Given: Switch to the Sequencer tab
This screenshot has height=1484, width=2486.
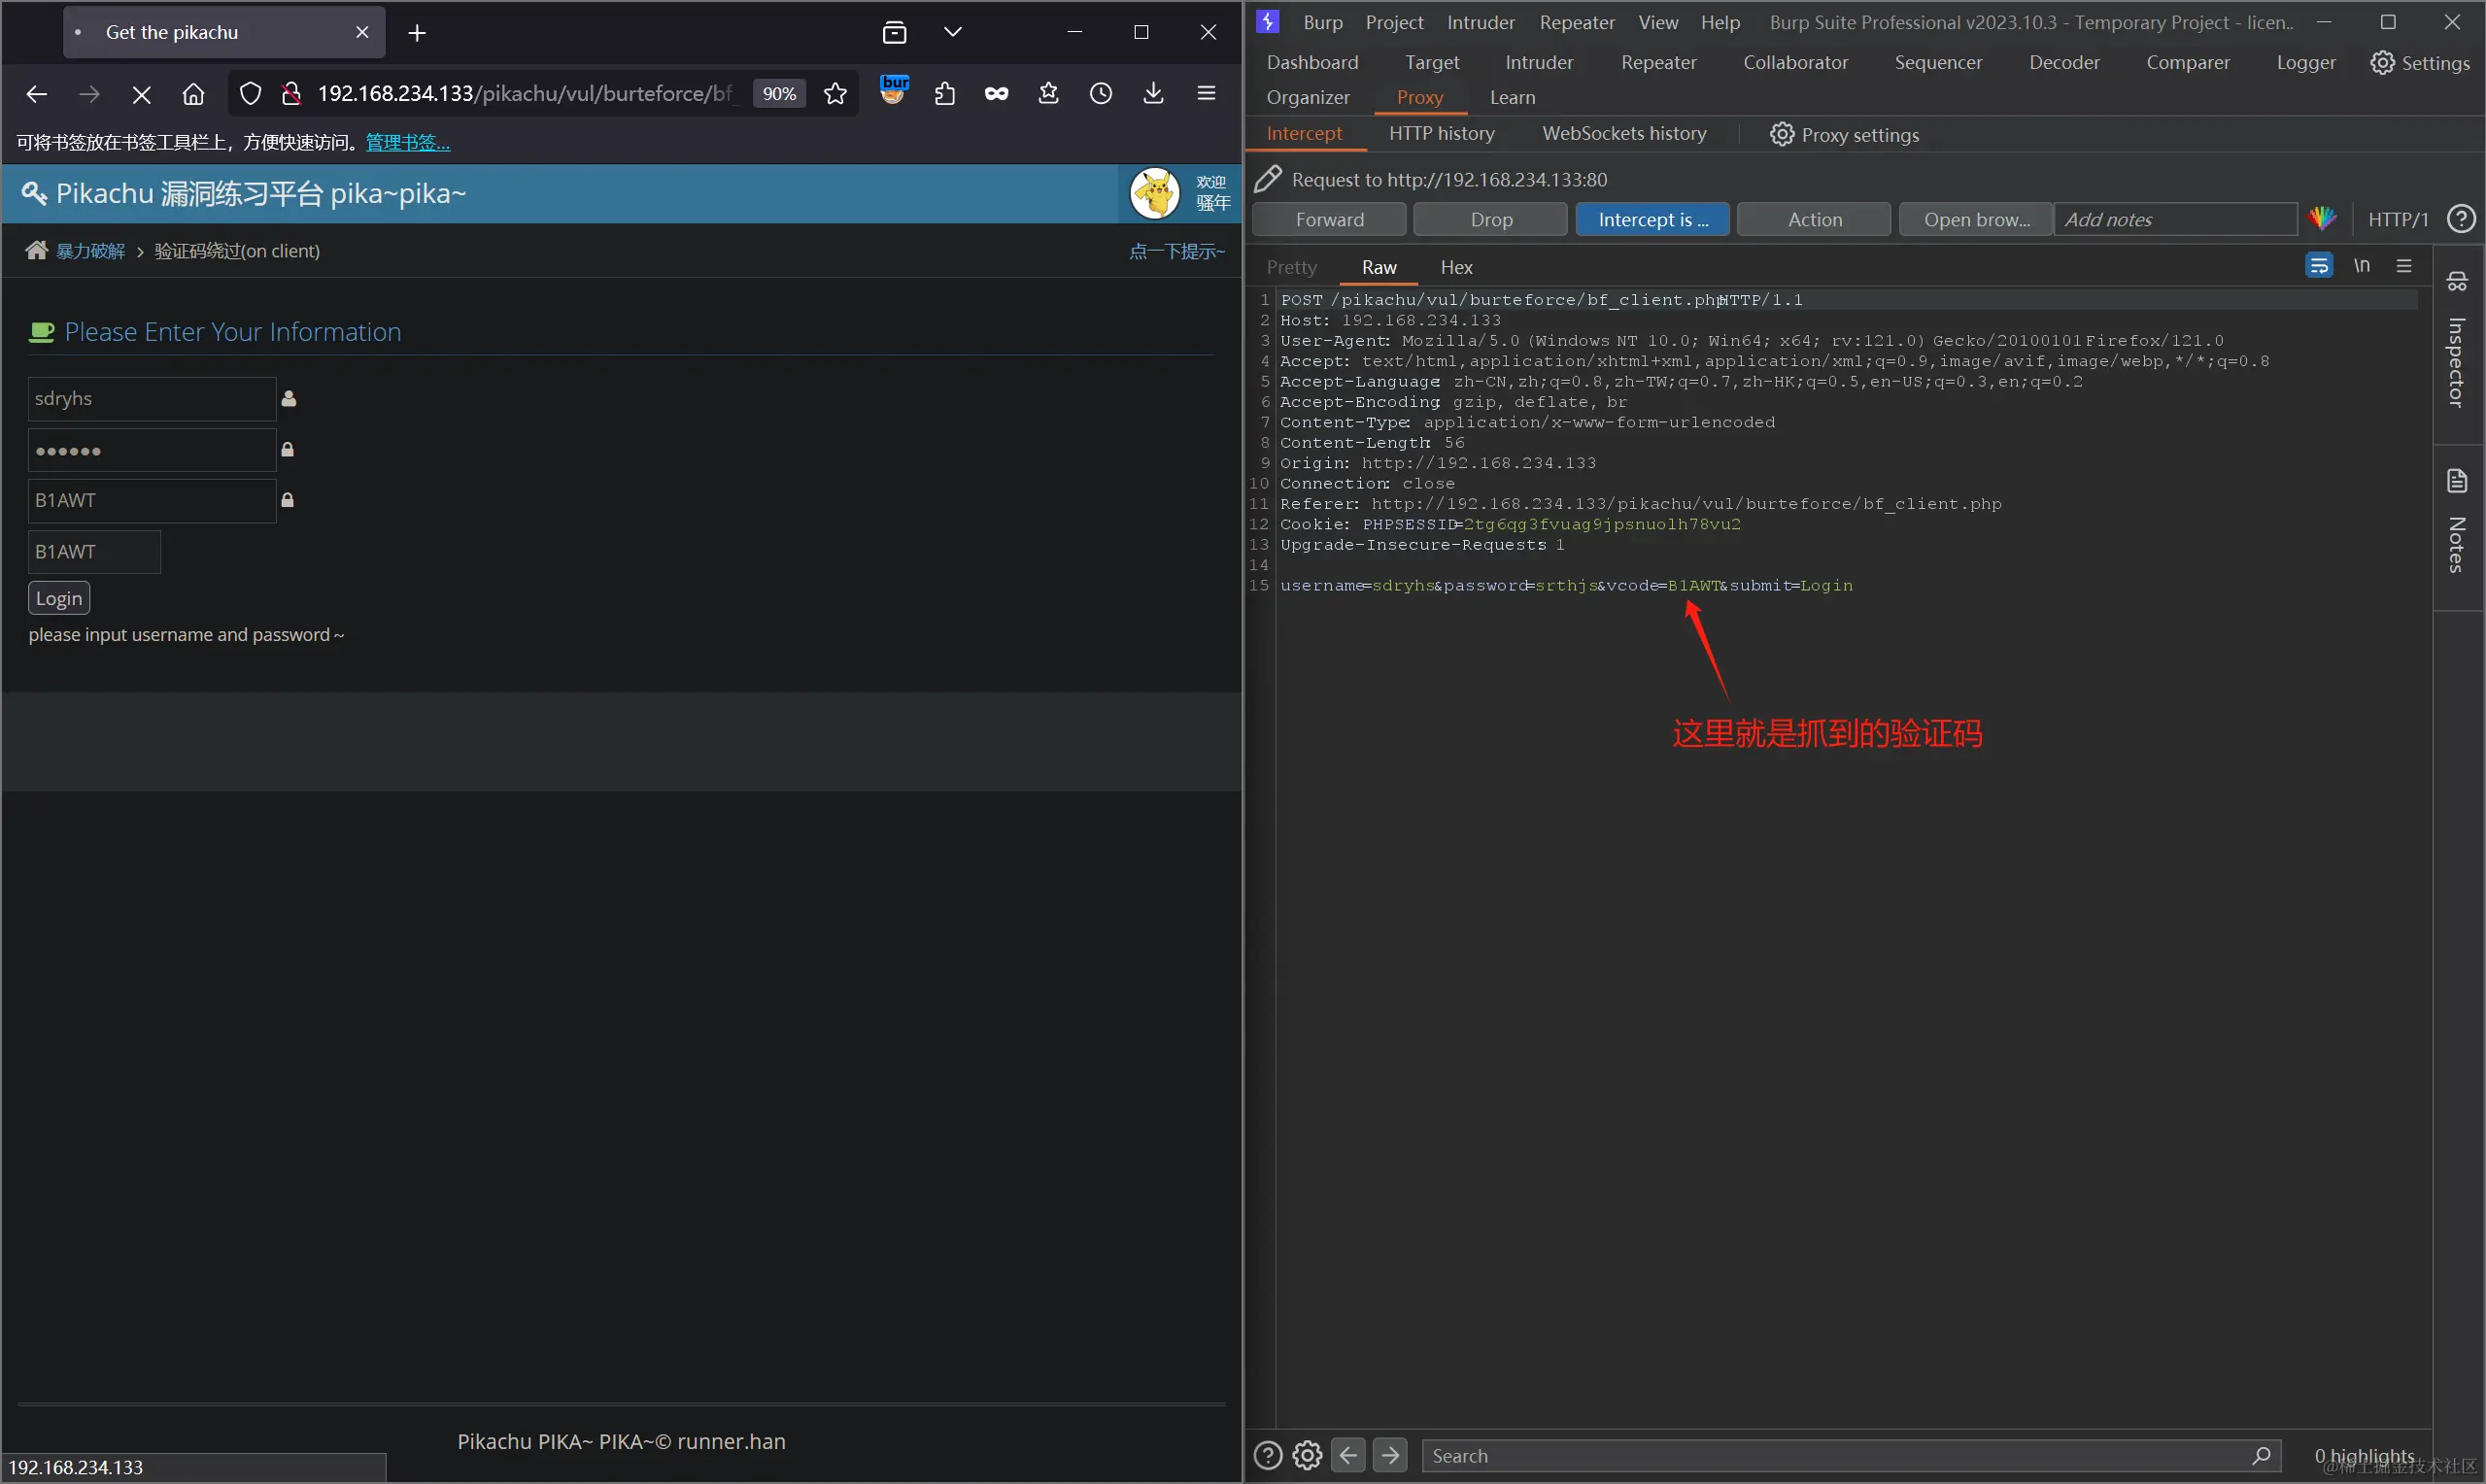Looking at the screenshot, I should point(1938,62).
